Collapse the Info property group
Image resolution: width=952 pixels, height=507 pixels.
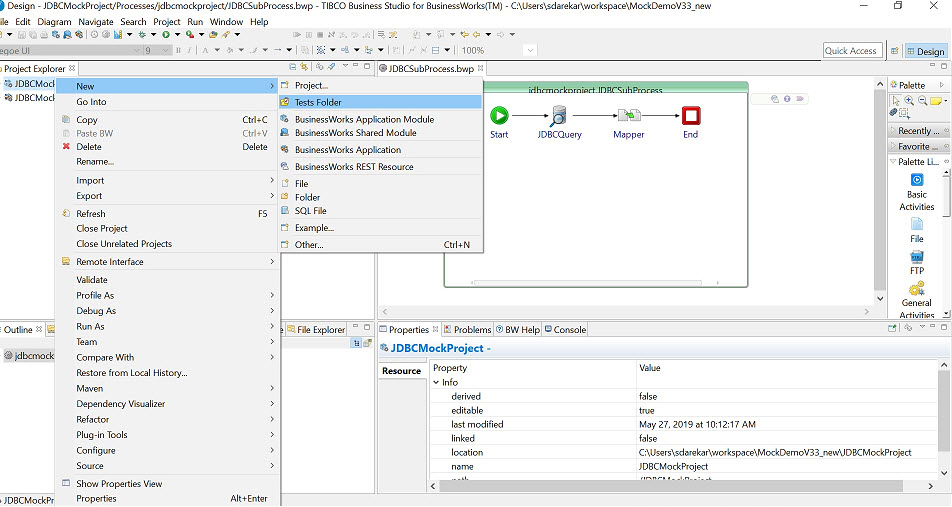pyautogui.click(x=437, y=382)
